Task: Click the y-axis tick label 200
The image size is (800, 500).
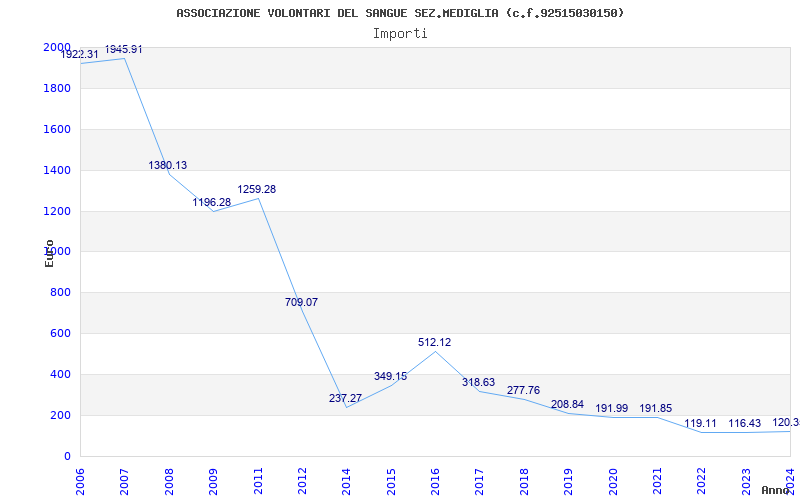Action: tap(61, 415)
